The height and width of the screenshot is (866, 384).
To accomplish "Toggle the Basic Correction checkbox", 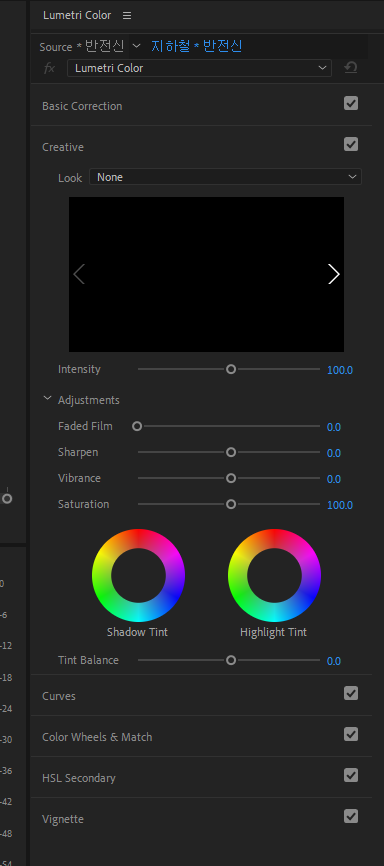I will tap(351, 103).
